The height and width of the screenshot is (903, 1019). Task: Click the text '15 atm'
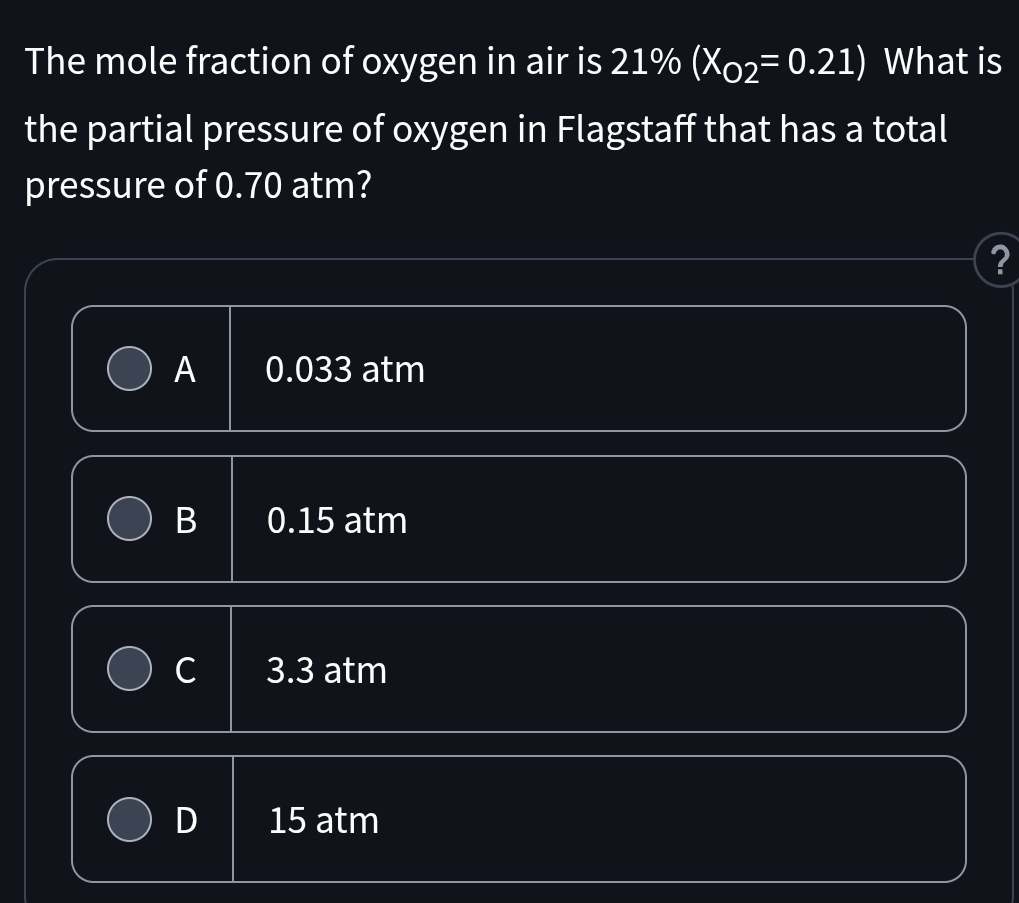click(322, 819)
